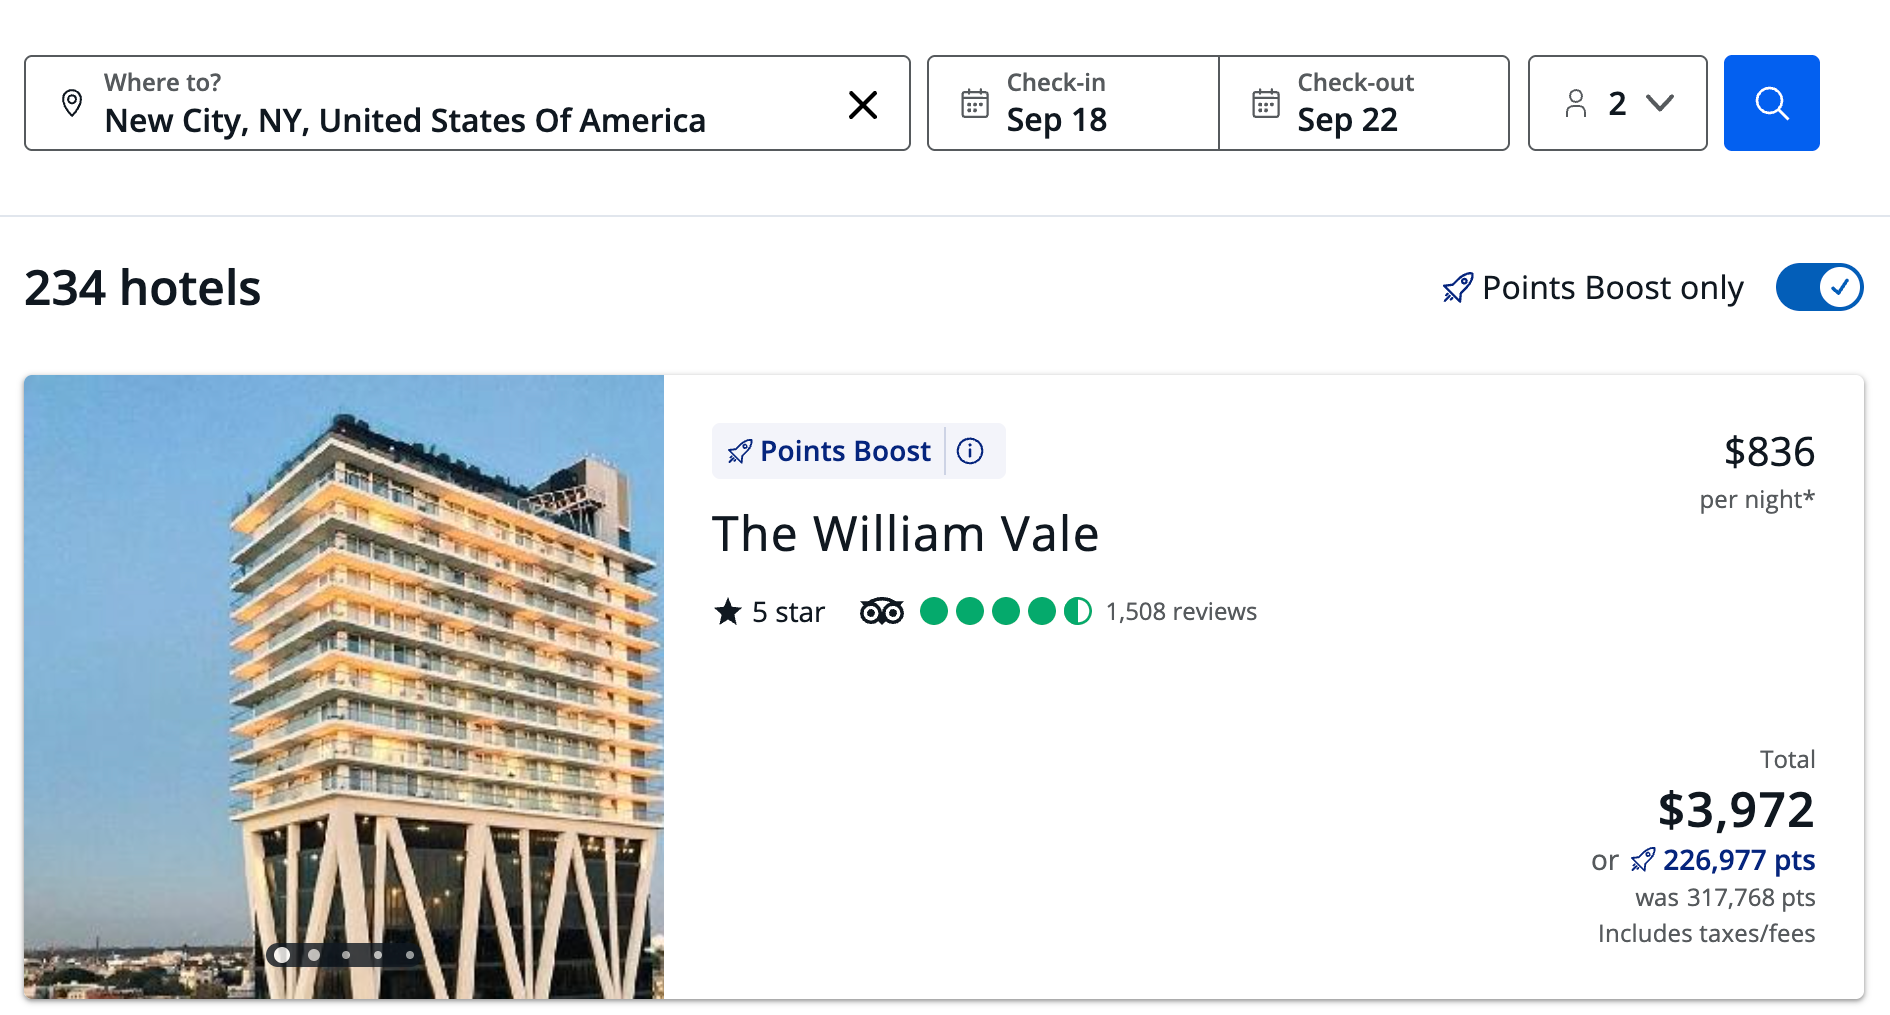
Task: Click the guest person icon
Action: [x=1576, y=103]
